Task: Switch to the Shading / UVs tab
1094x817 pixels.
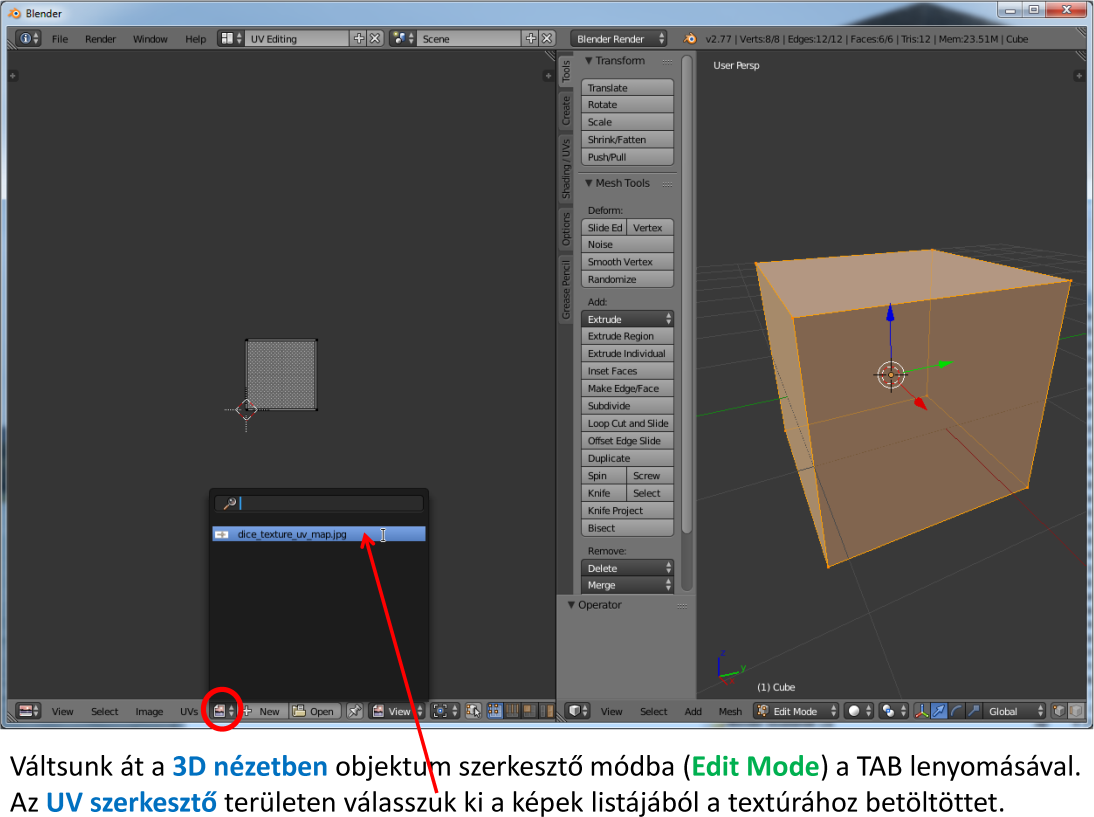Action: [566, 166]
